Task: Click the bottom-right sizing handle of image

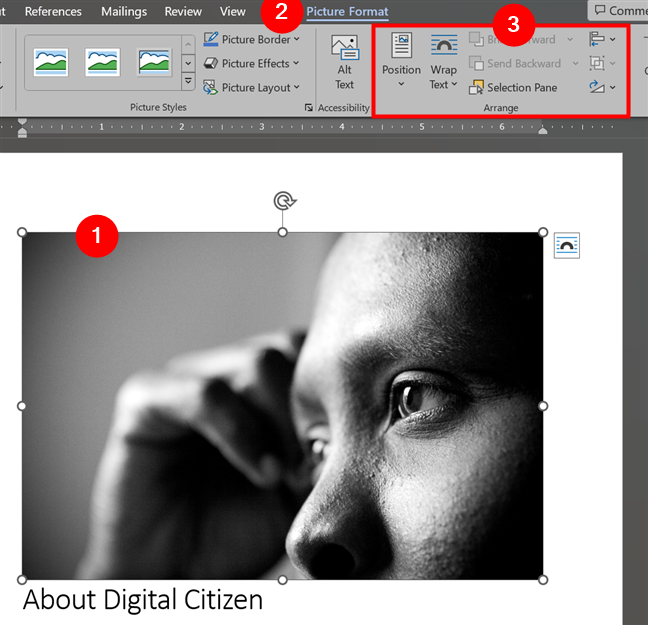Action: point(543,580)
